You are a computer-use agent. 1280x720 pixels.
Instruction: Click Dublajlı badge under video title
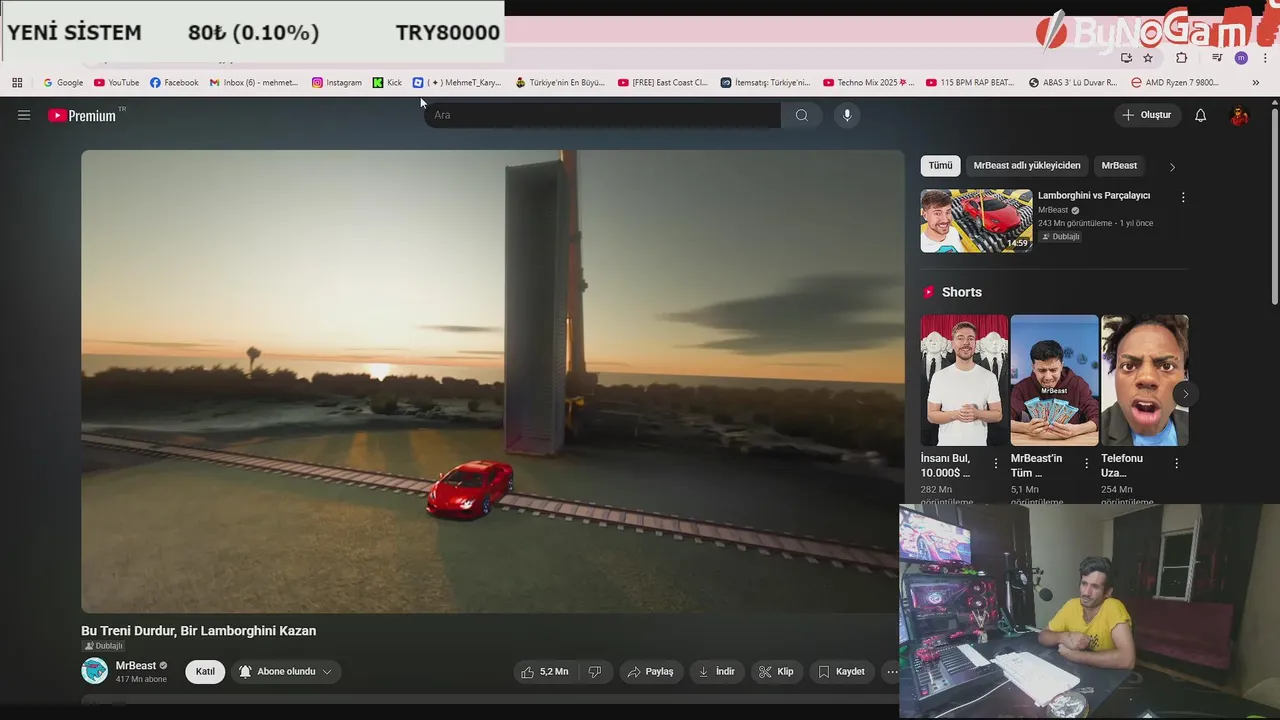(102, 646)
